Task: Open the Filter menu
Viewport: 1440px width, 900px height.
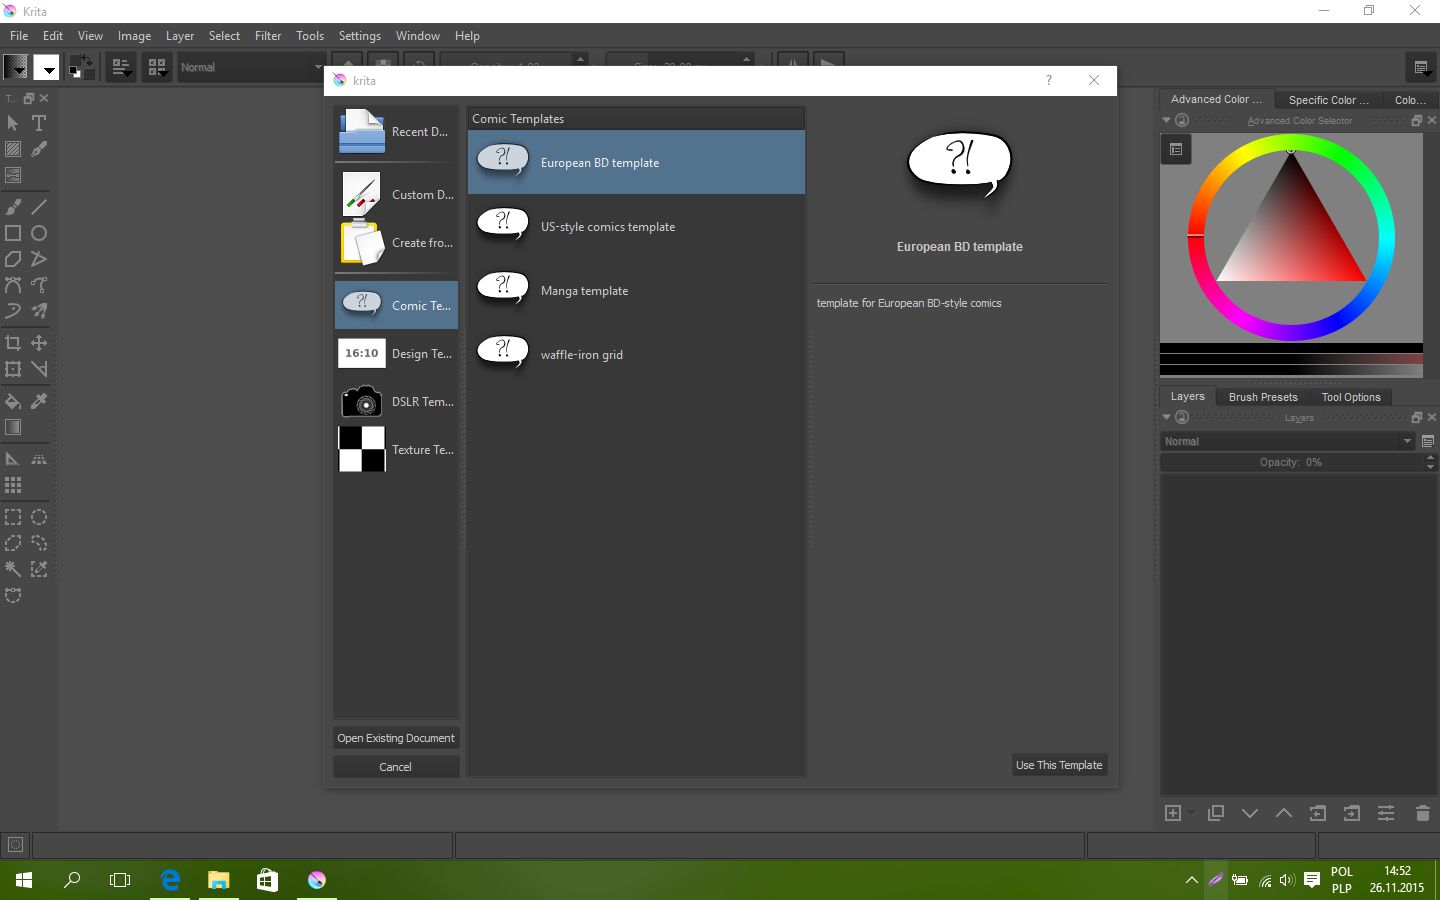Action: (x=268, y=35)
